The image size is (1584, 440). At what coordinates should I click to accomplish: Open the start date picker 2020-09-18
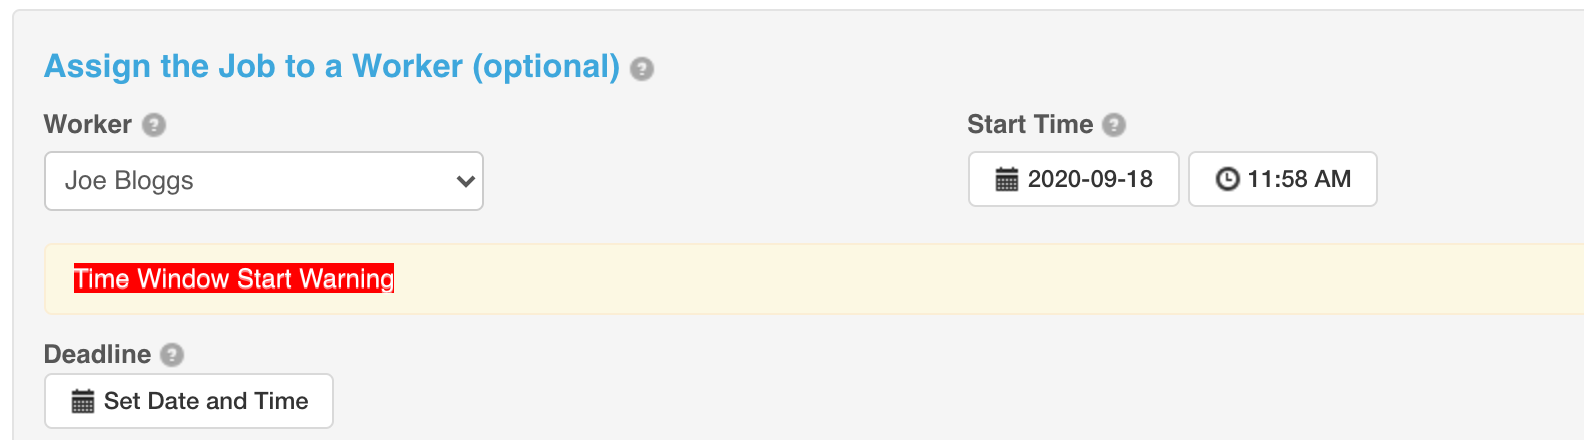tap(1074, 179)
